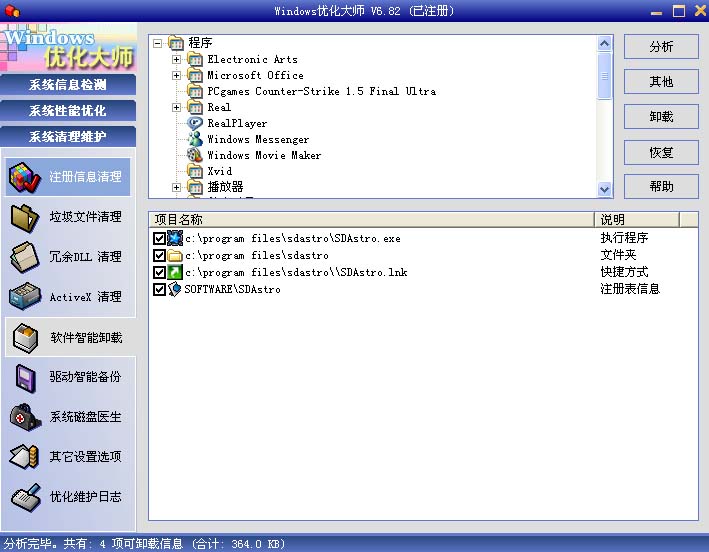Click tree scrollbar up arrow
Viewport: 709px width, 552px height.
(605, 43)
